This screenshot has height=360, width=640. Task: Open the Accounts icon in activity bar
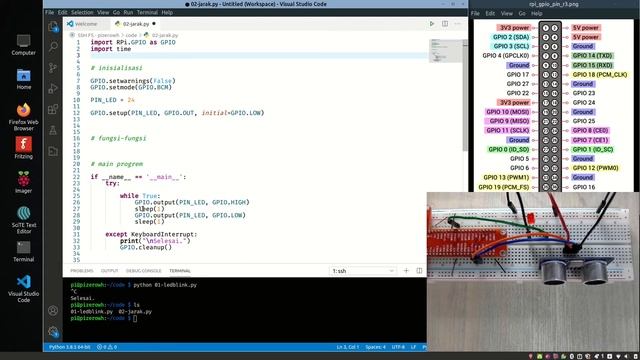pos(53,311)
